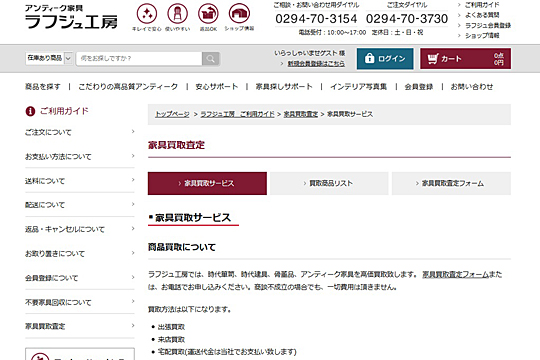This screenshot has width=540, height=360.
Task: Click chevron beside お取り置きについて
Action: click(x=133, y=253)
